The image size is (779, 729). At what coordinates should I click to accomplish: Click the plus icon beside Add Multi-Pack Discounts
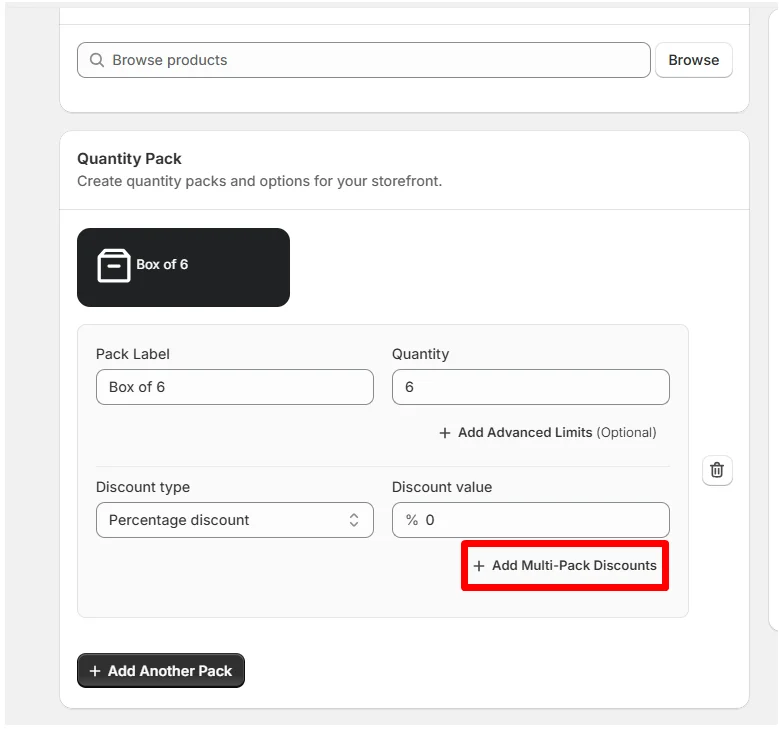point(479,566)
